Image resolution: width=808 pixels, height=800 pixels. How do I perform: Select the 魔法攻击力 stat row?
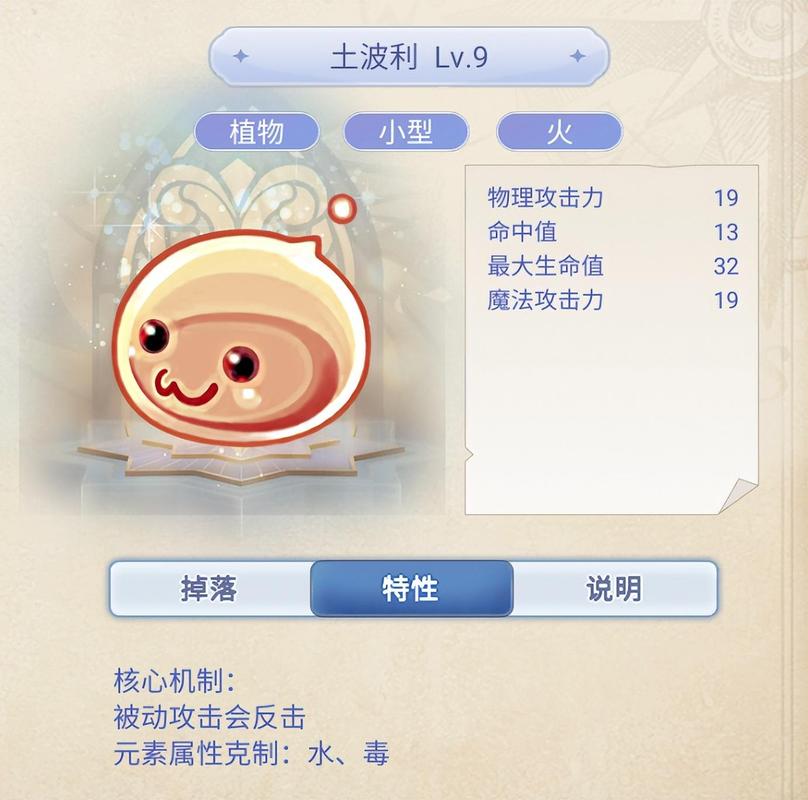pos(613,300)
